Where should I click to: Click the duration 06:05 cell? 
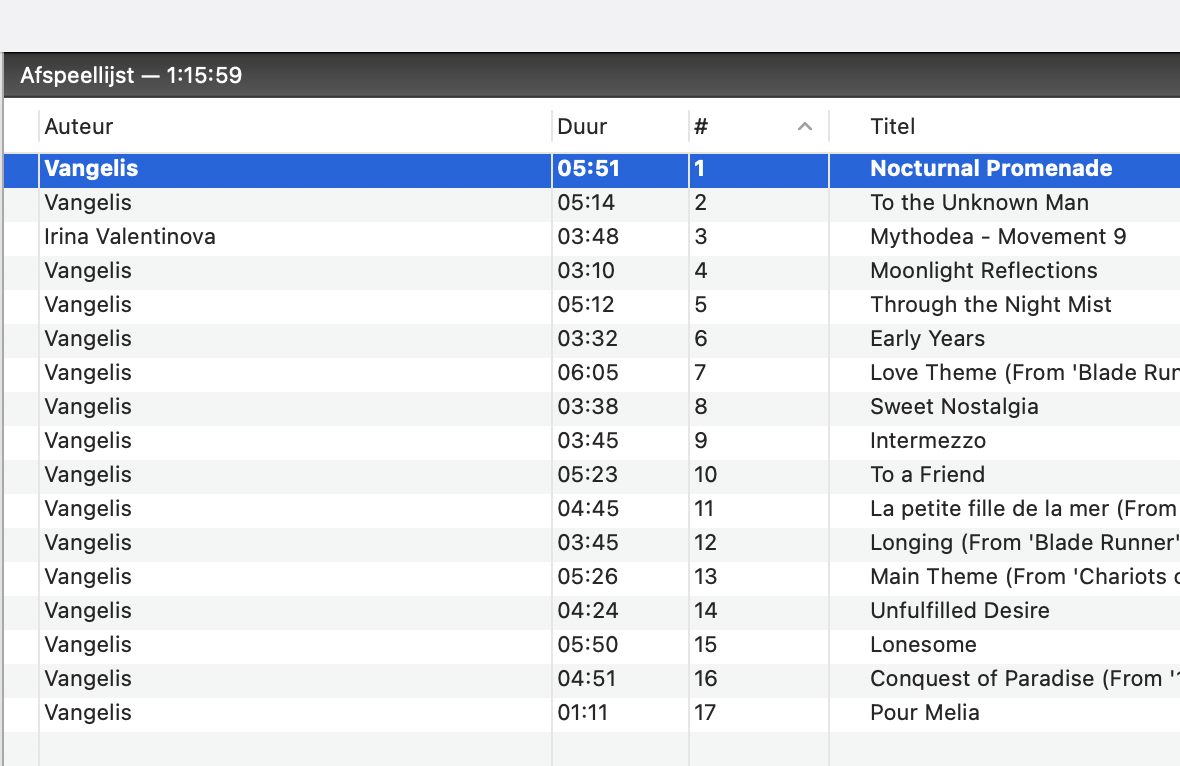tap(588, 372)
